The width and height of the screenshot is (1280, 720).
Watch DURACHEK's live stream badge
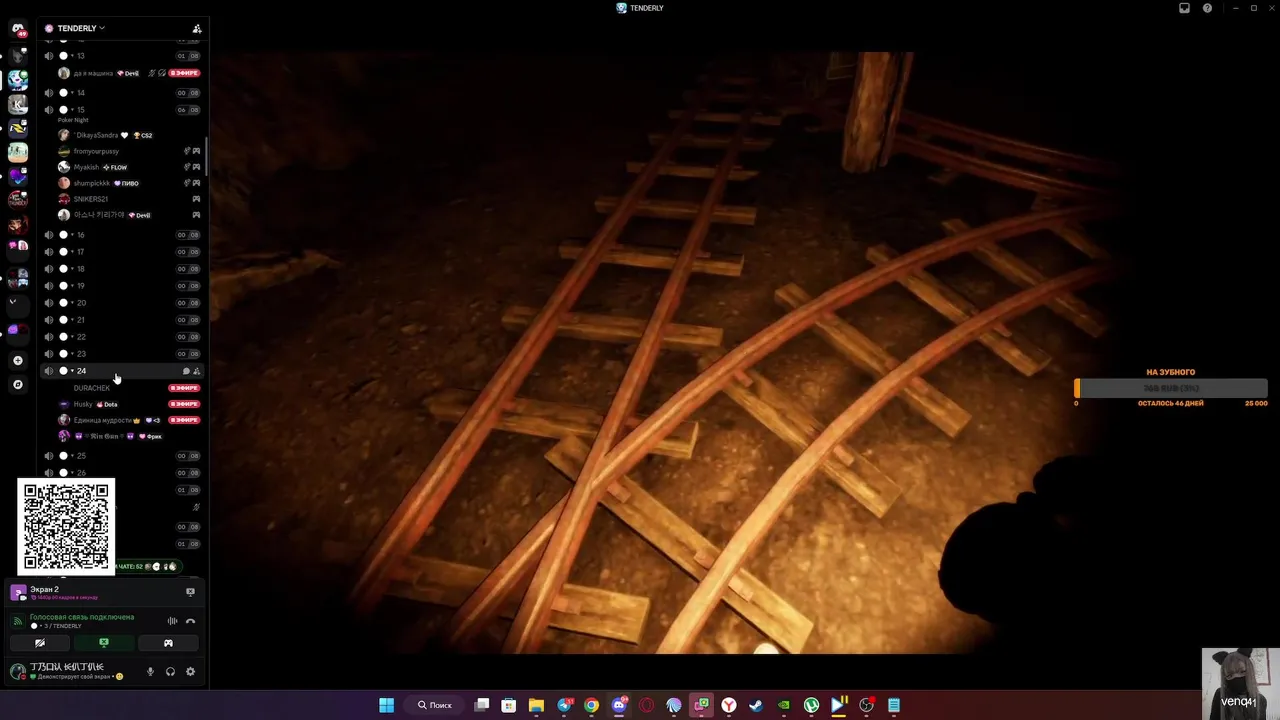pos(184,388)
